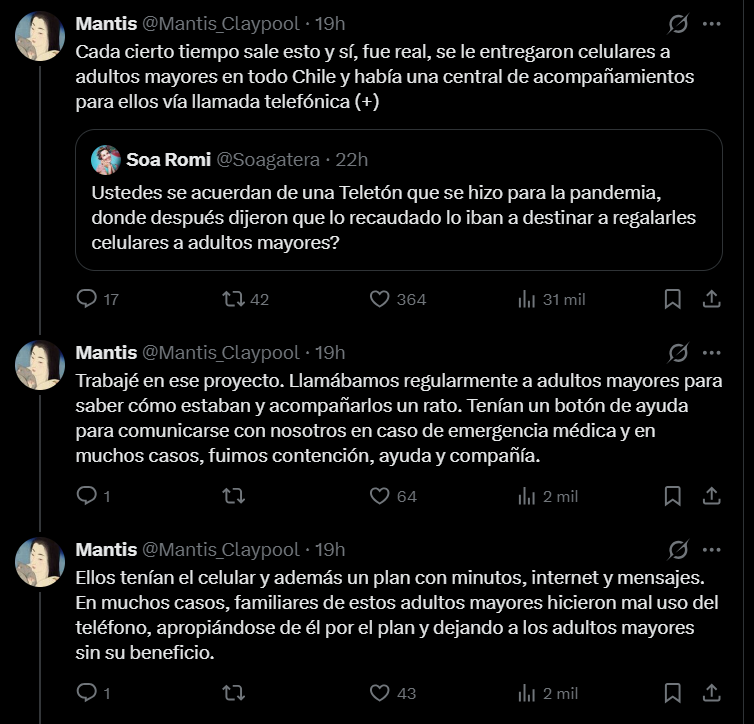This screenshot has width=754, height=724.
Task: Share the first tweet in thread
Action: (712, 299)
